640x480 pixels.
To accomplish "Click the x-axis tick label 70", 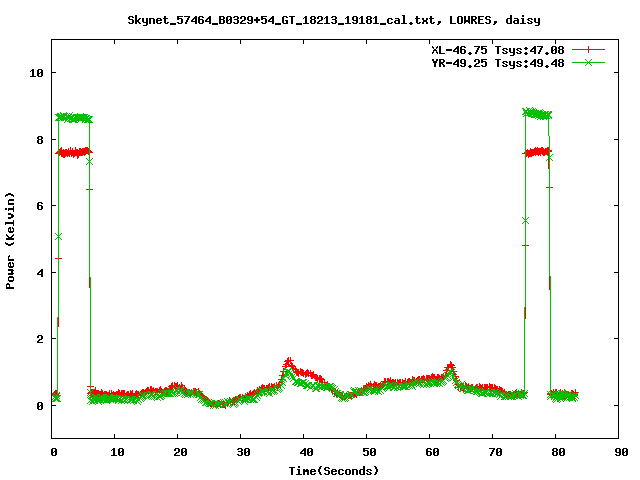I will click(495, 452).
